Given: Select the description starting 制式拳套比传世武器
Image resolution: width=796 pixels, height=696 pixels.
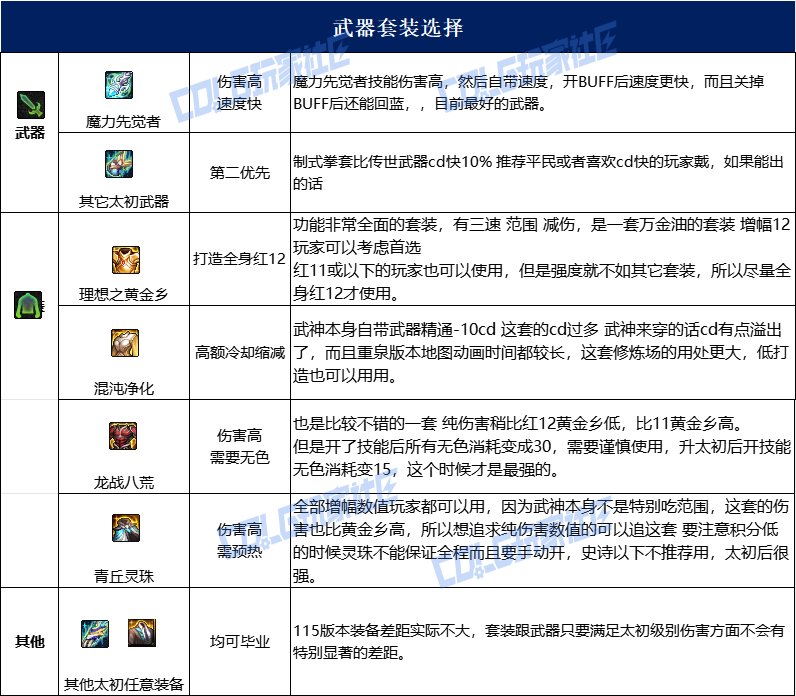Looking at the screenshot, I should (539, 173).
